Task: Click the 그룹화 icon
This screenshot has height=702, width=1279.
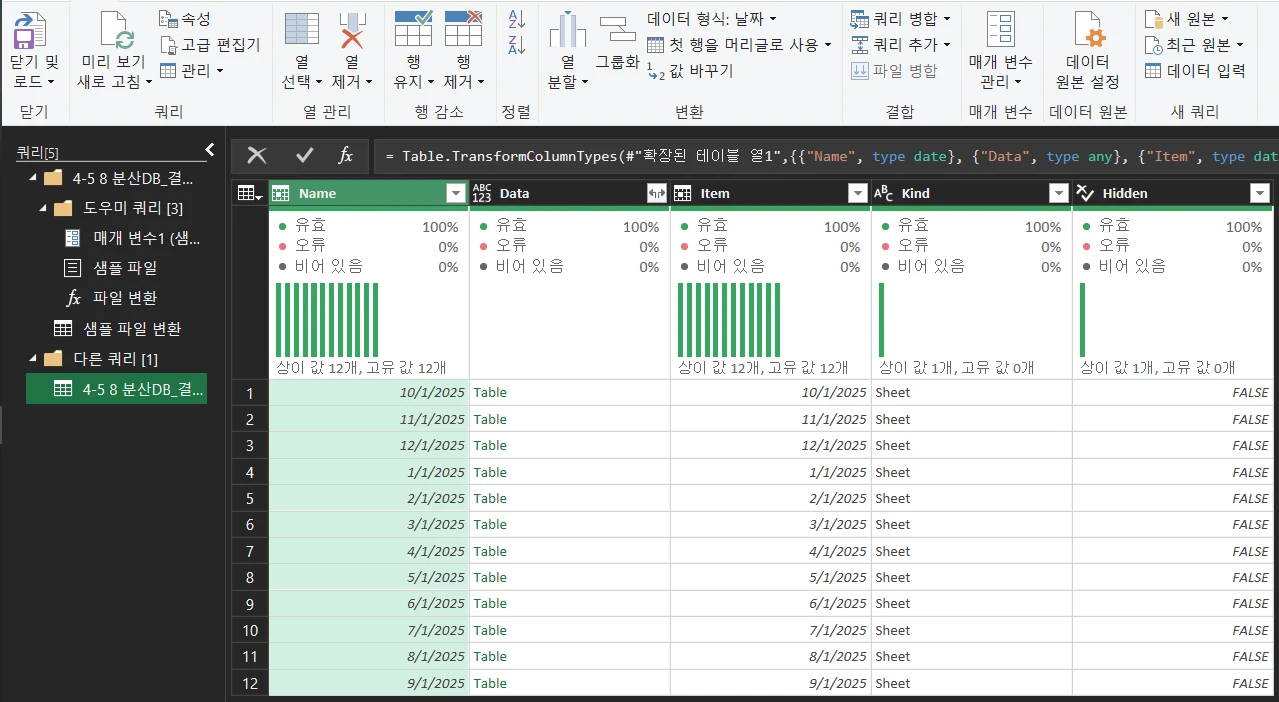Action: (617, 31)
